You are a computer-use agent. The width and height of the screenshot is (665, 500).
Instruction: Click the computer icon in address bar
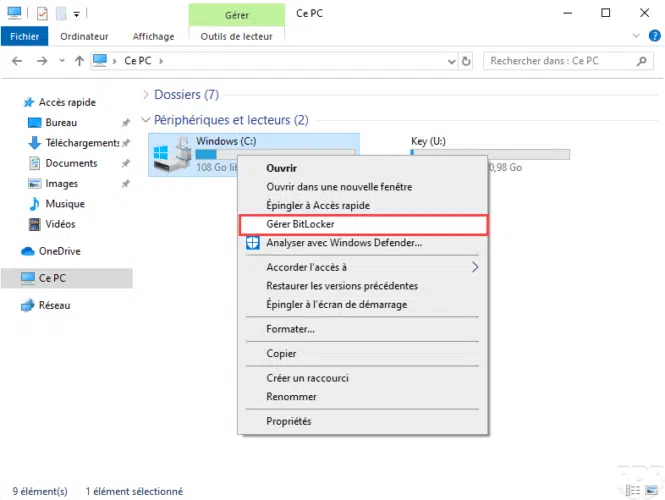tap(100, 60)
